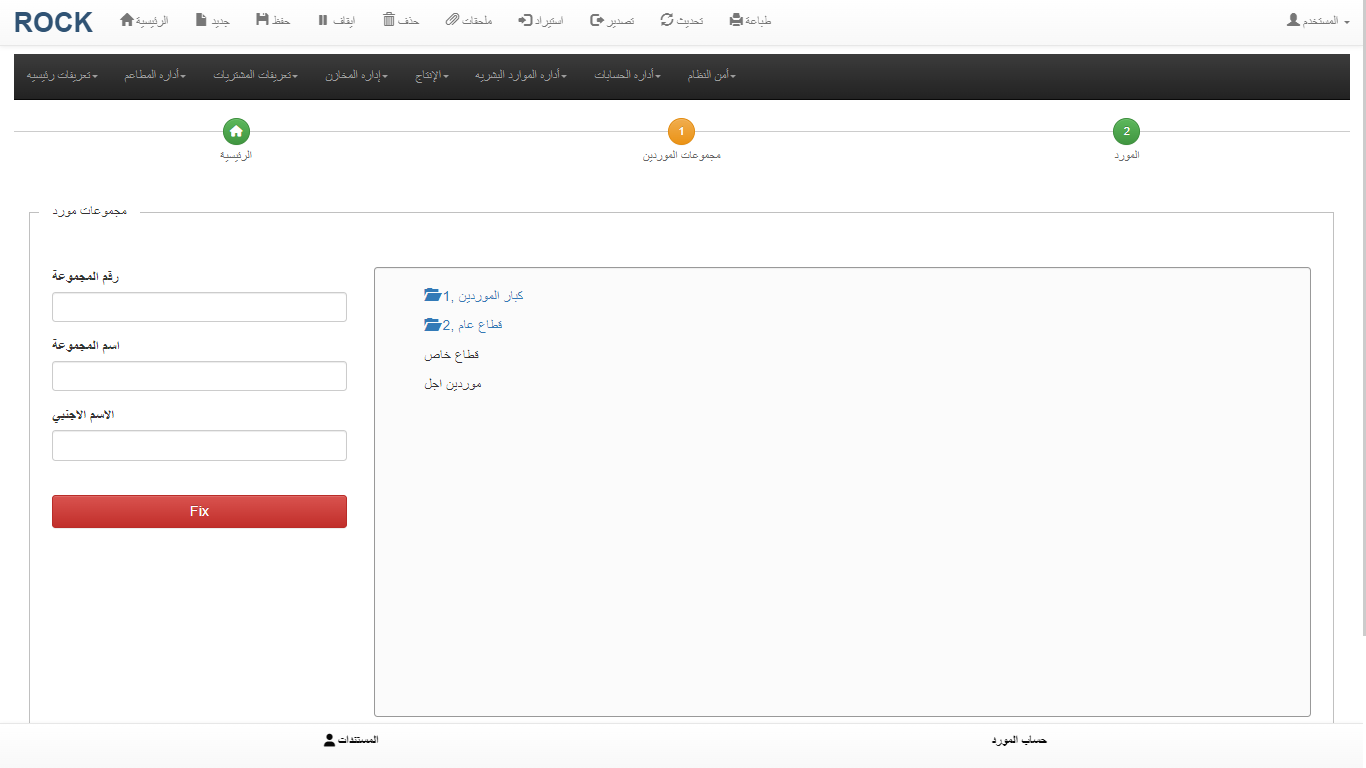Open the المستندات link in footer
Screen dimensions: 1366x768
click(351, 740)
